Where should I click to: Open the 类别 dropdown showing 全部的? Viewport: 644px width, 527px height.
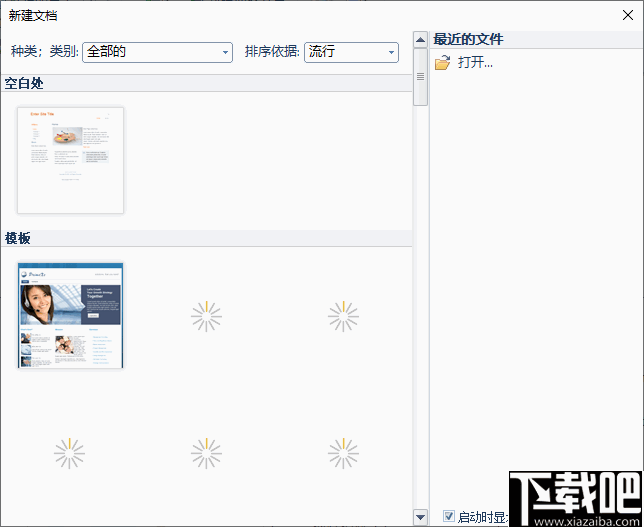(157, 52)
